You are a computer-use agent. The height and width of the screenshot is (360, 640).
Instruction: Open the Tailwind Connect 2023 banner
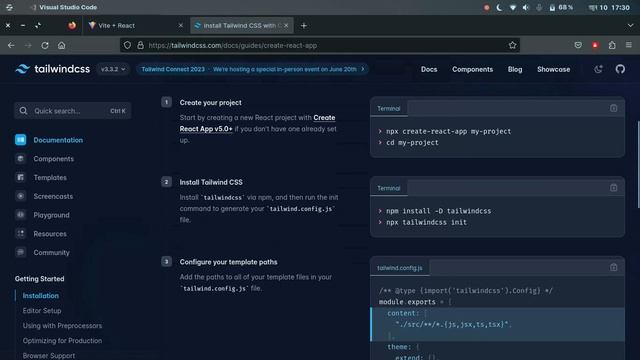tap(253, 69)
